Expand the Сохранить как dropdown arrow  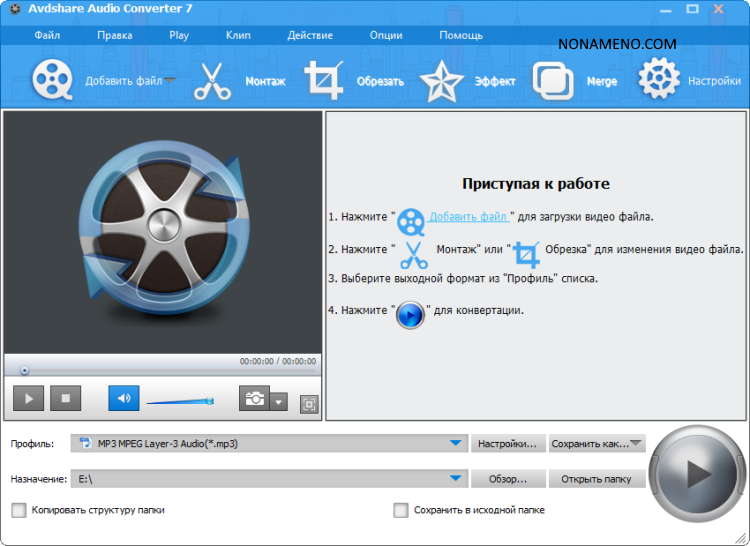tap(636, 443)
